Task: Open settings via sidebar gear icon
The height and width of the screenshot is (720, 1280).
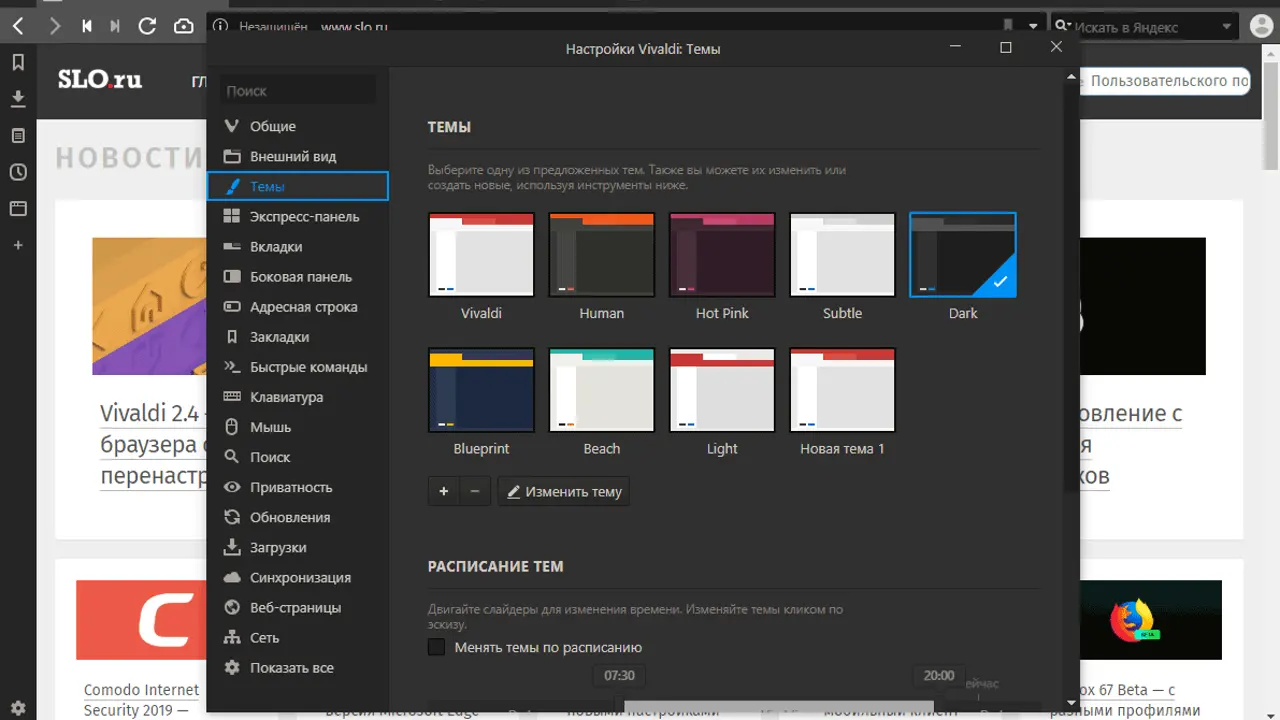Action: [x=18, y=707]
